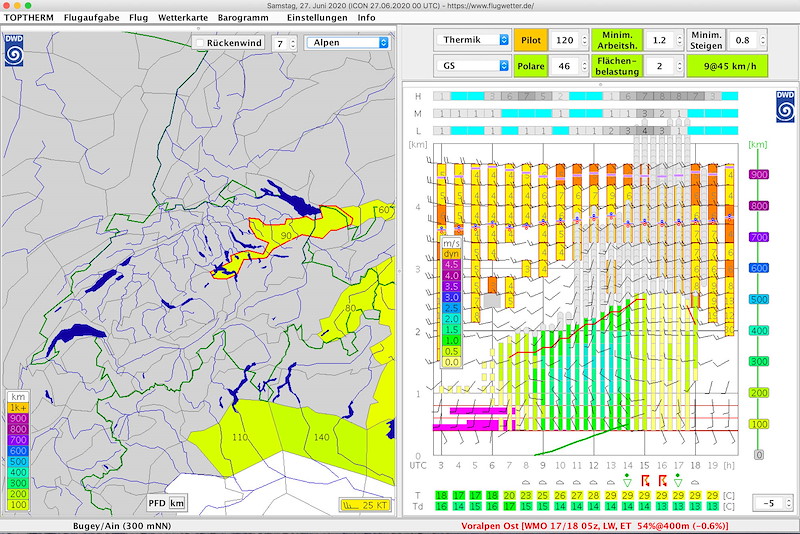Click the Flächenbelastung button
The height and width of the screenshot is (534, 800).
(x=617, y=66)
